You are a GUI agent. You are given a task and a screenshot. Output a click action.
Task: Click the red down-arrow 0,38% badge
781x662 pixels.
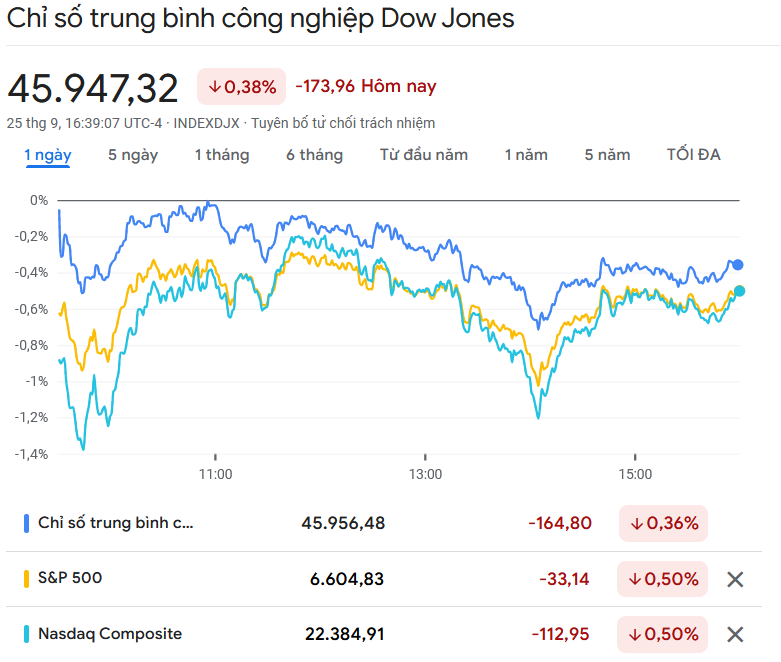241,87
